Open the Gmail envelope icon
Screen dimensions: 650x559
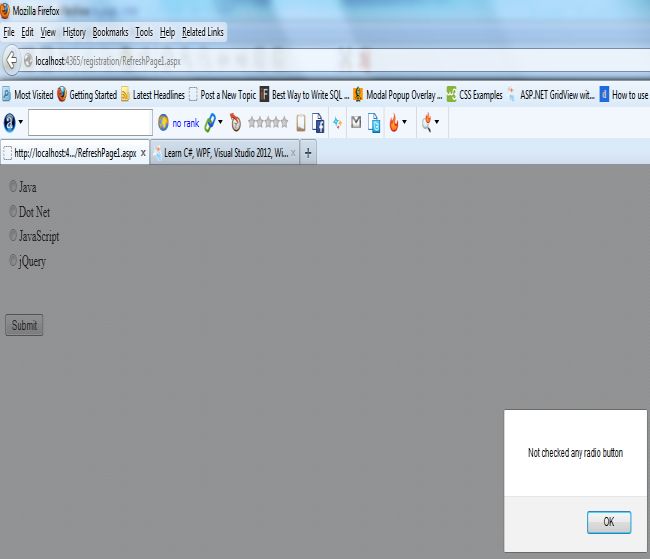356,122
